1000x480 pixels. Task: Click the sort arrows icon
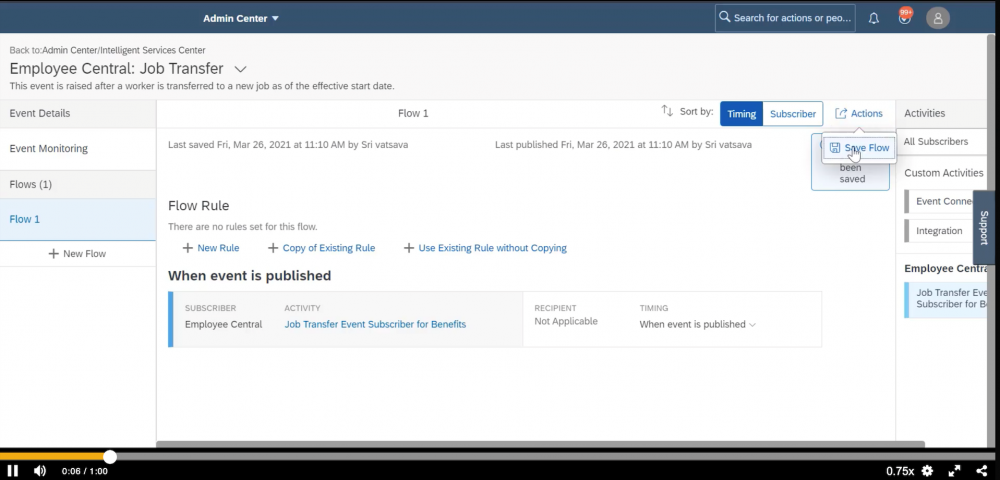coord(667,111)
